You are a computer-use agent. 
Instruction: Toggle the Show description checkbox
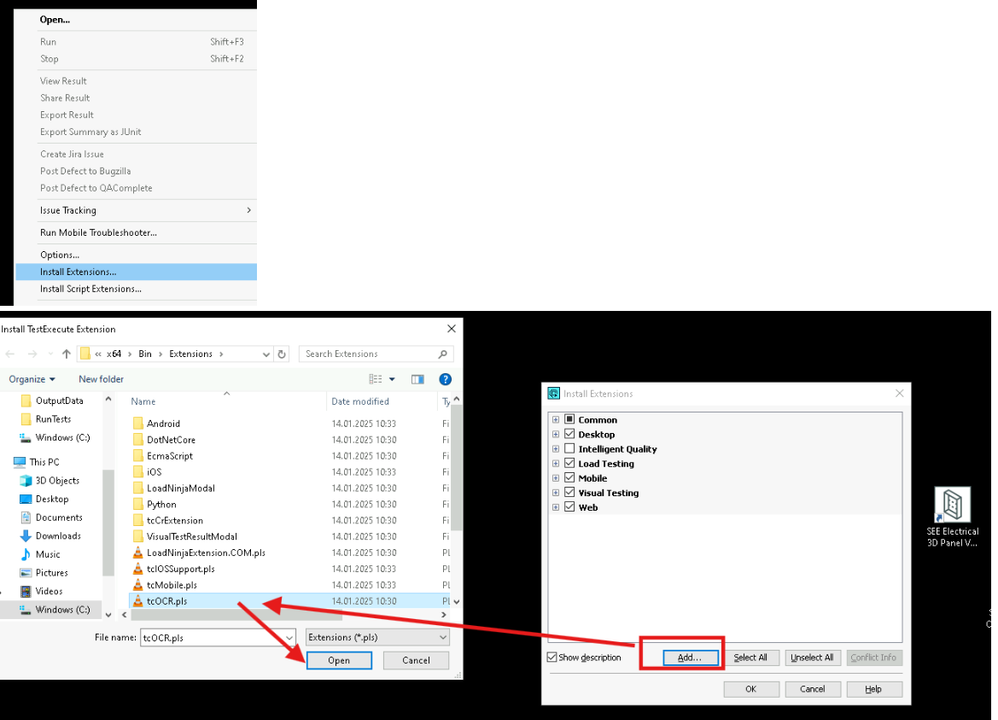point(552,658)
